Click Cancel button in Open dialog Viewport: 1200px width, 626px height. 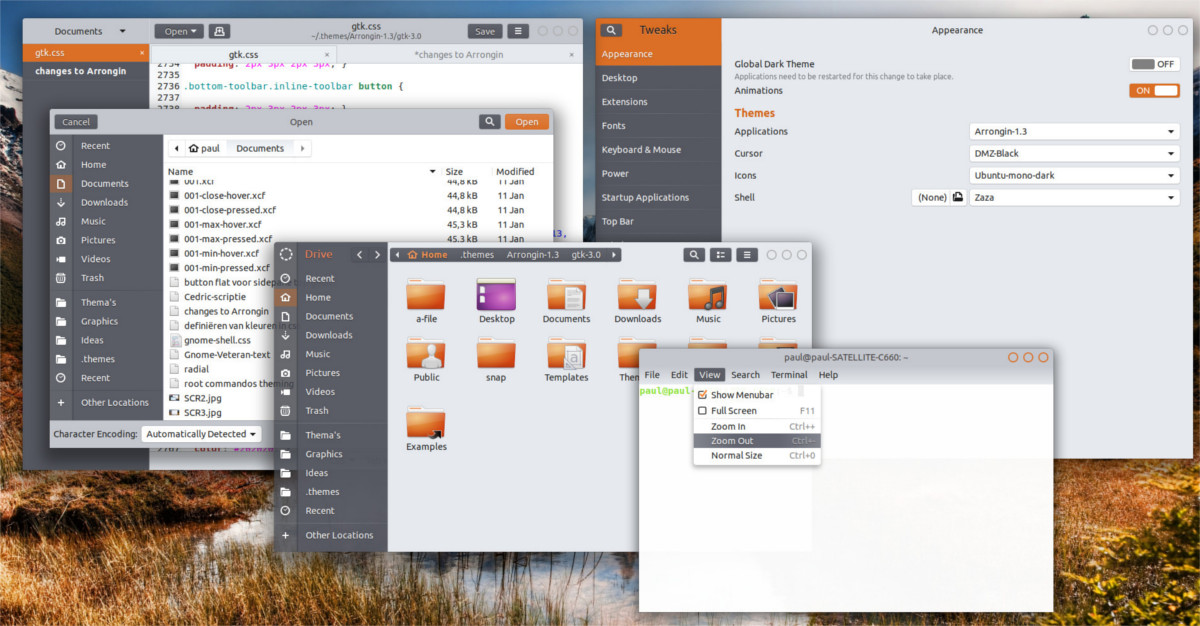(x=76, y=122)
